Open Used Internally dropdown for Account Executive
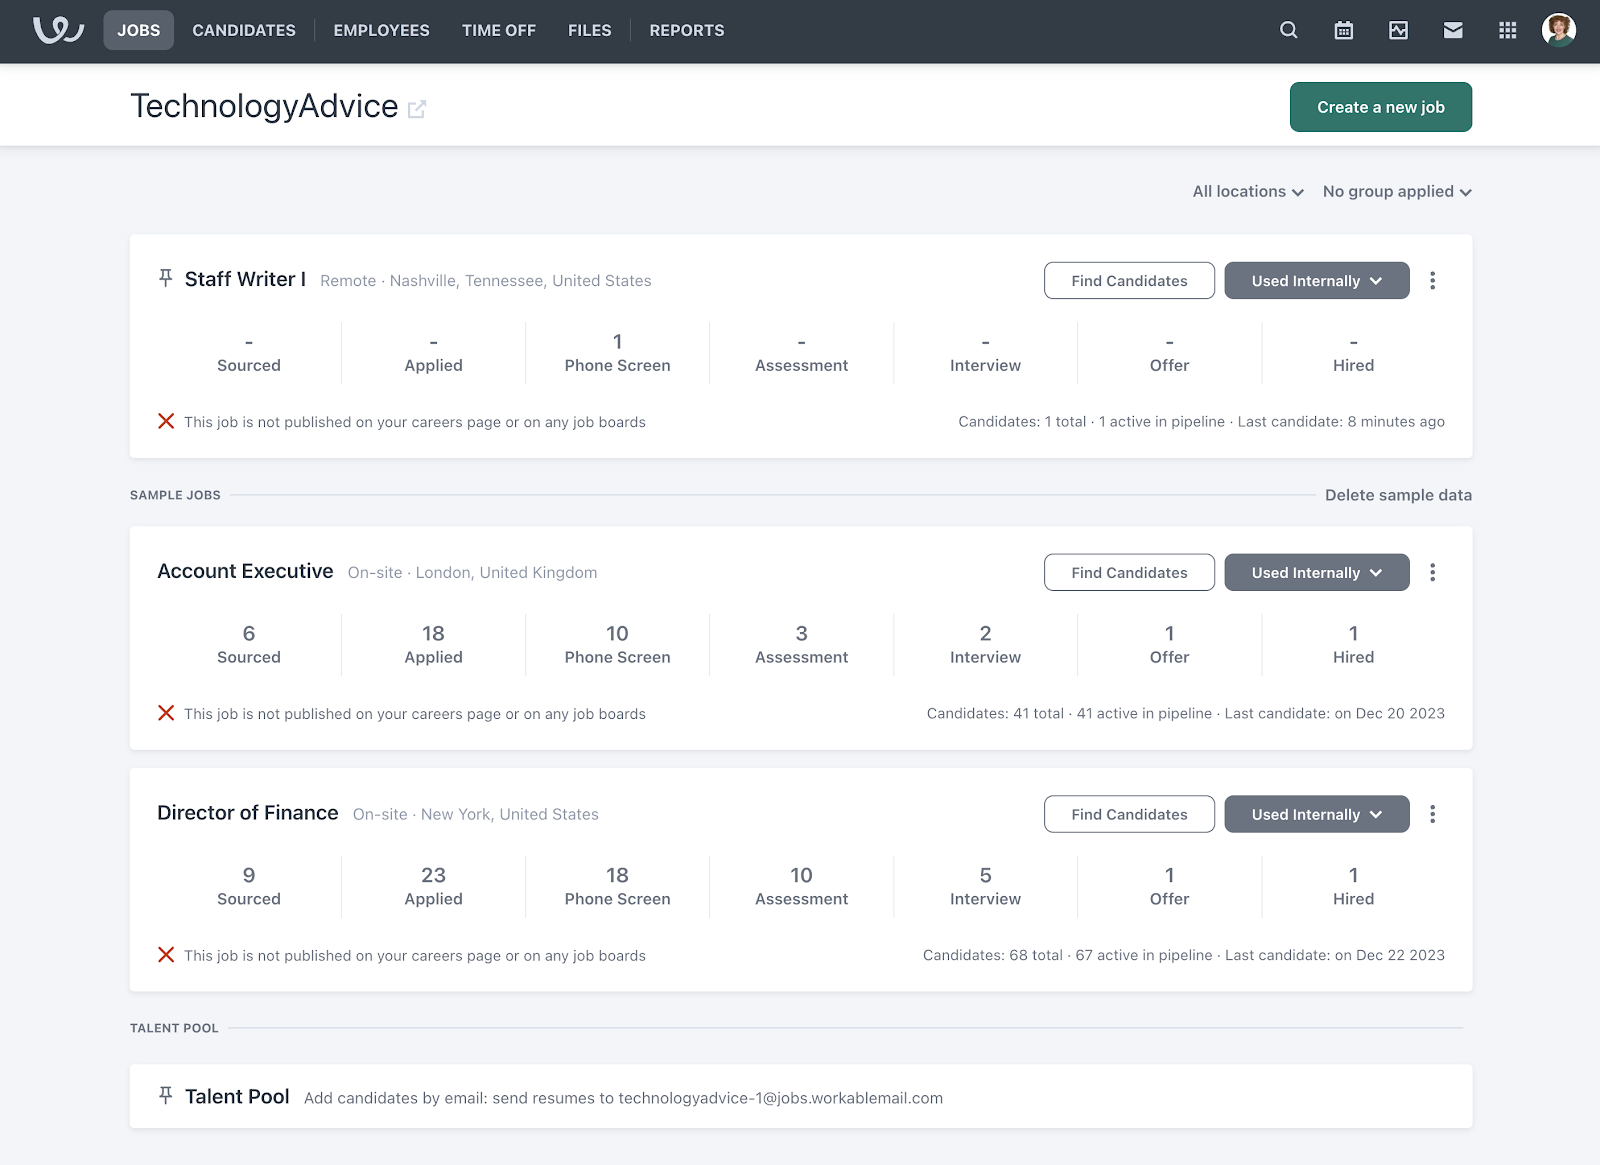 point(1317,572)
